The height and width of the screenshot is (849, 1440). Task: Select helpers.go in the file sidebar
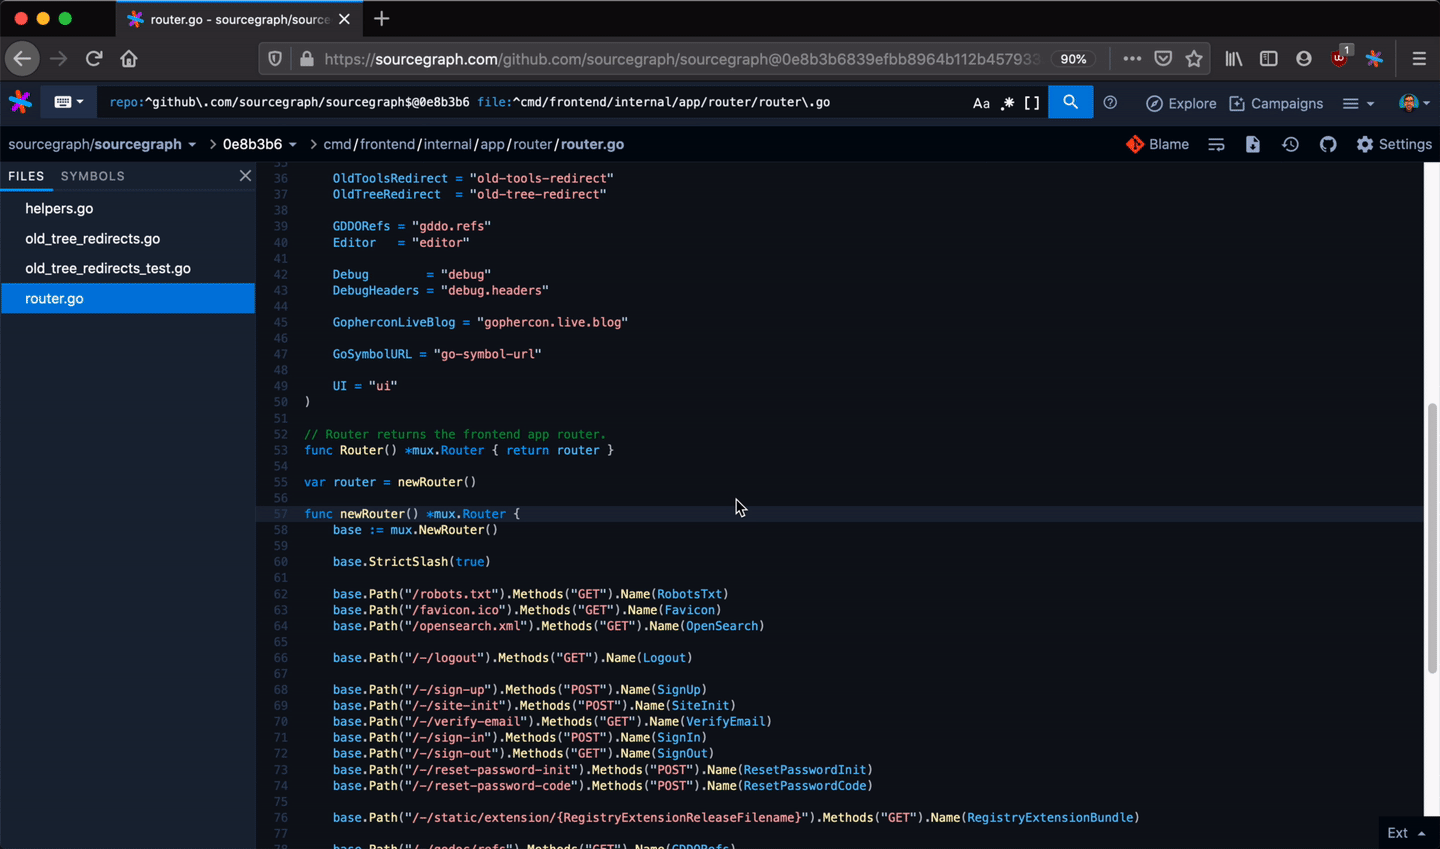point(59,208)
